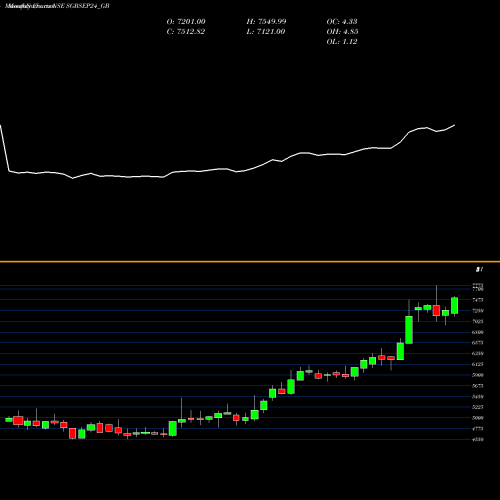
Task: Click the "OH: 4.85" readout
Action: coord(342,32)
